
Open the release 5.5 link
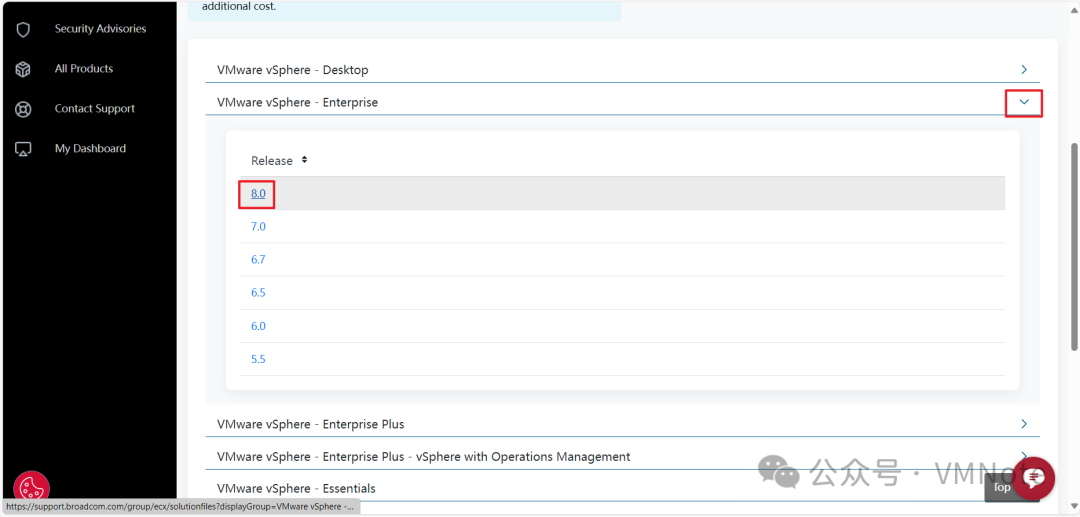pyautogui.click(x=258, y=359)
